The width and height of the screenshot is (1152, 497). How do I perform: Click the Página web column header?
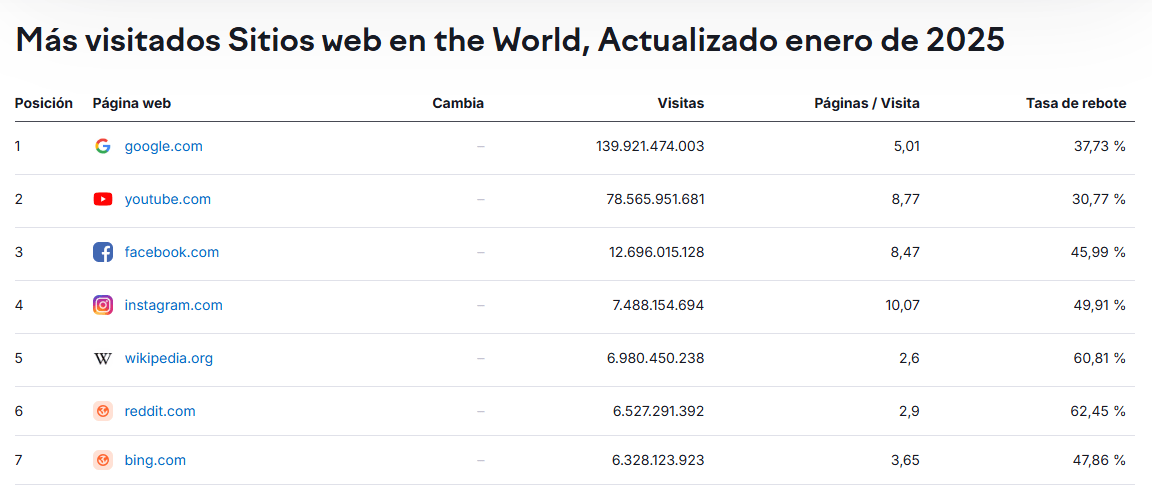pos(132,103)
